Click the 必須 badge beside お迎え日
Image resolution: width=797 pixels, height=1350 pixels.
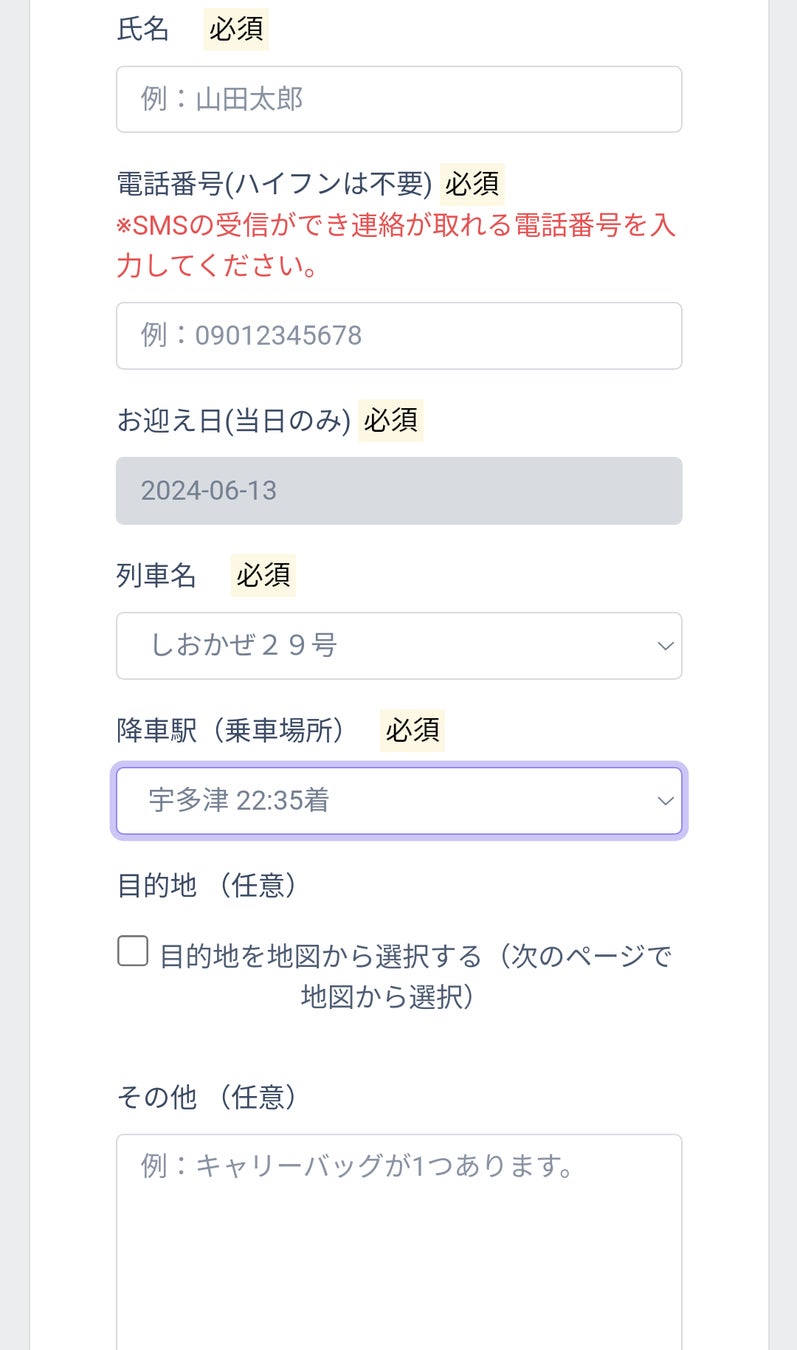click(391, 420)
